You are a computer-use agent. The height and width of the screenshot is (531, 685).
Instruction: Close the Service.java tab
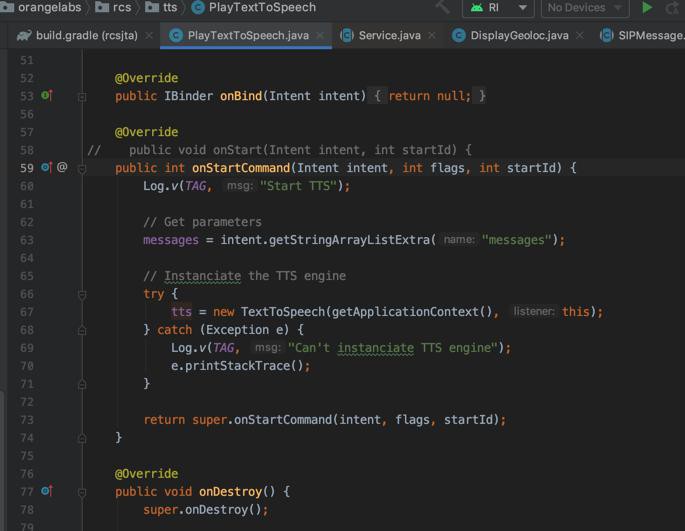pos(432,35)
